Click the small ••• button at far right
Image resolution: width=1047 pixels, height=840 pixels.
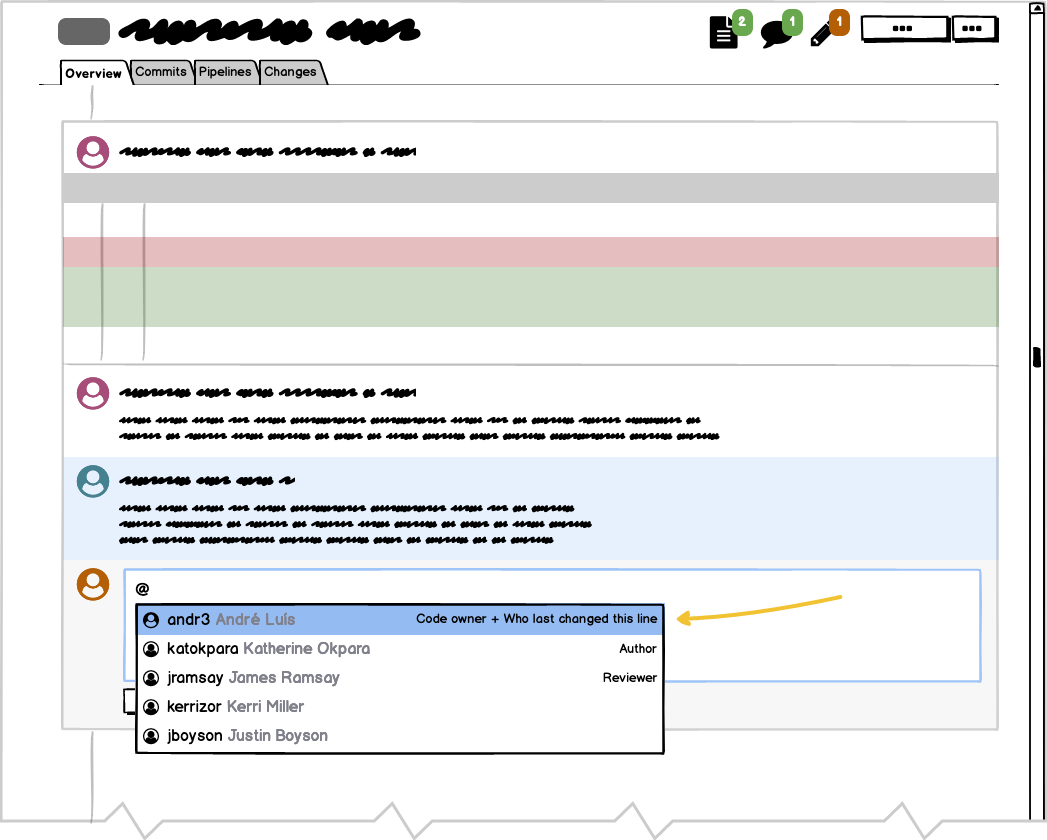pyautogui.click(x=973, y=29)
